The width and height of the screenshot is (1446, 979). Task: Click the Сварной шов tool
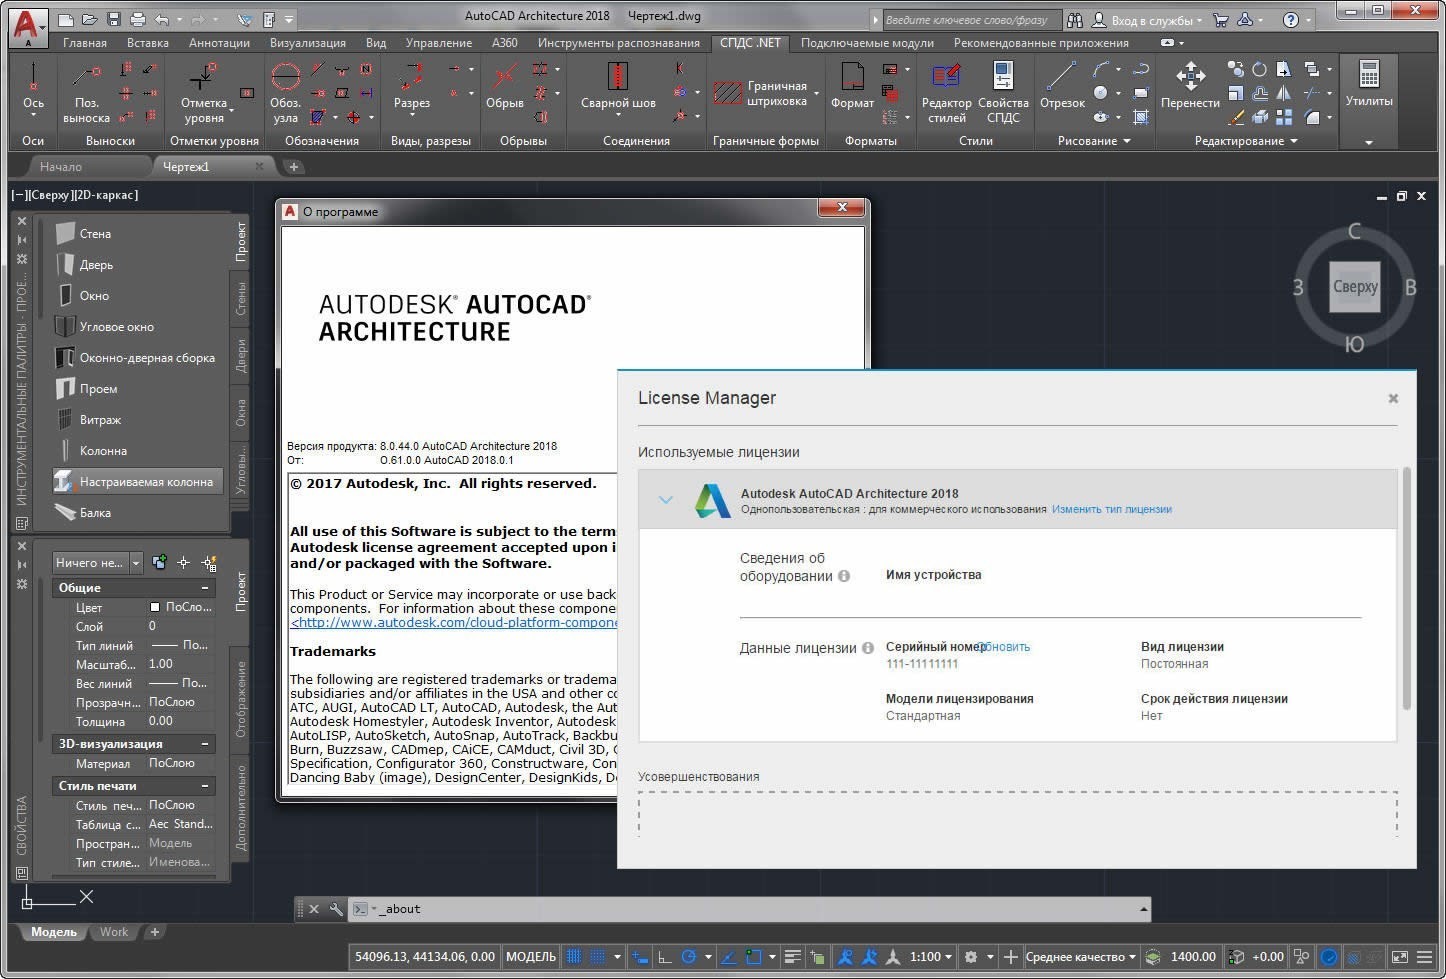[618, 88]
